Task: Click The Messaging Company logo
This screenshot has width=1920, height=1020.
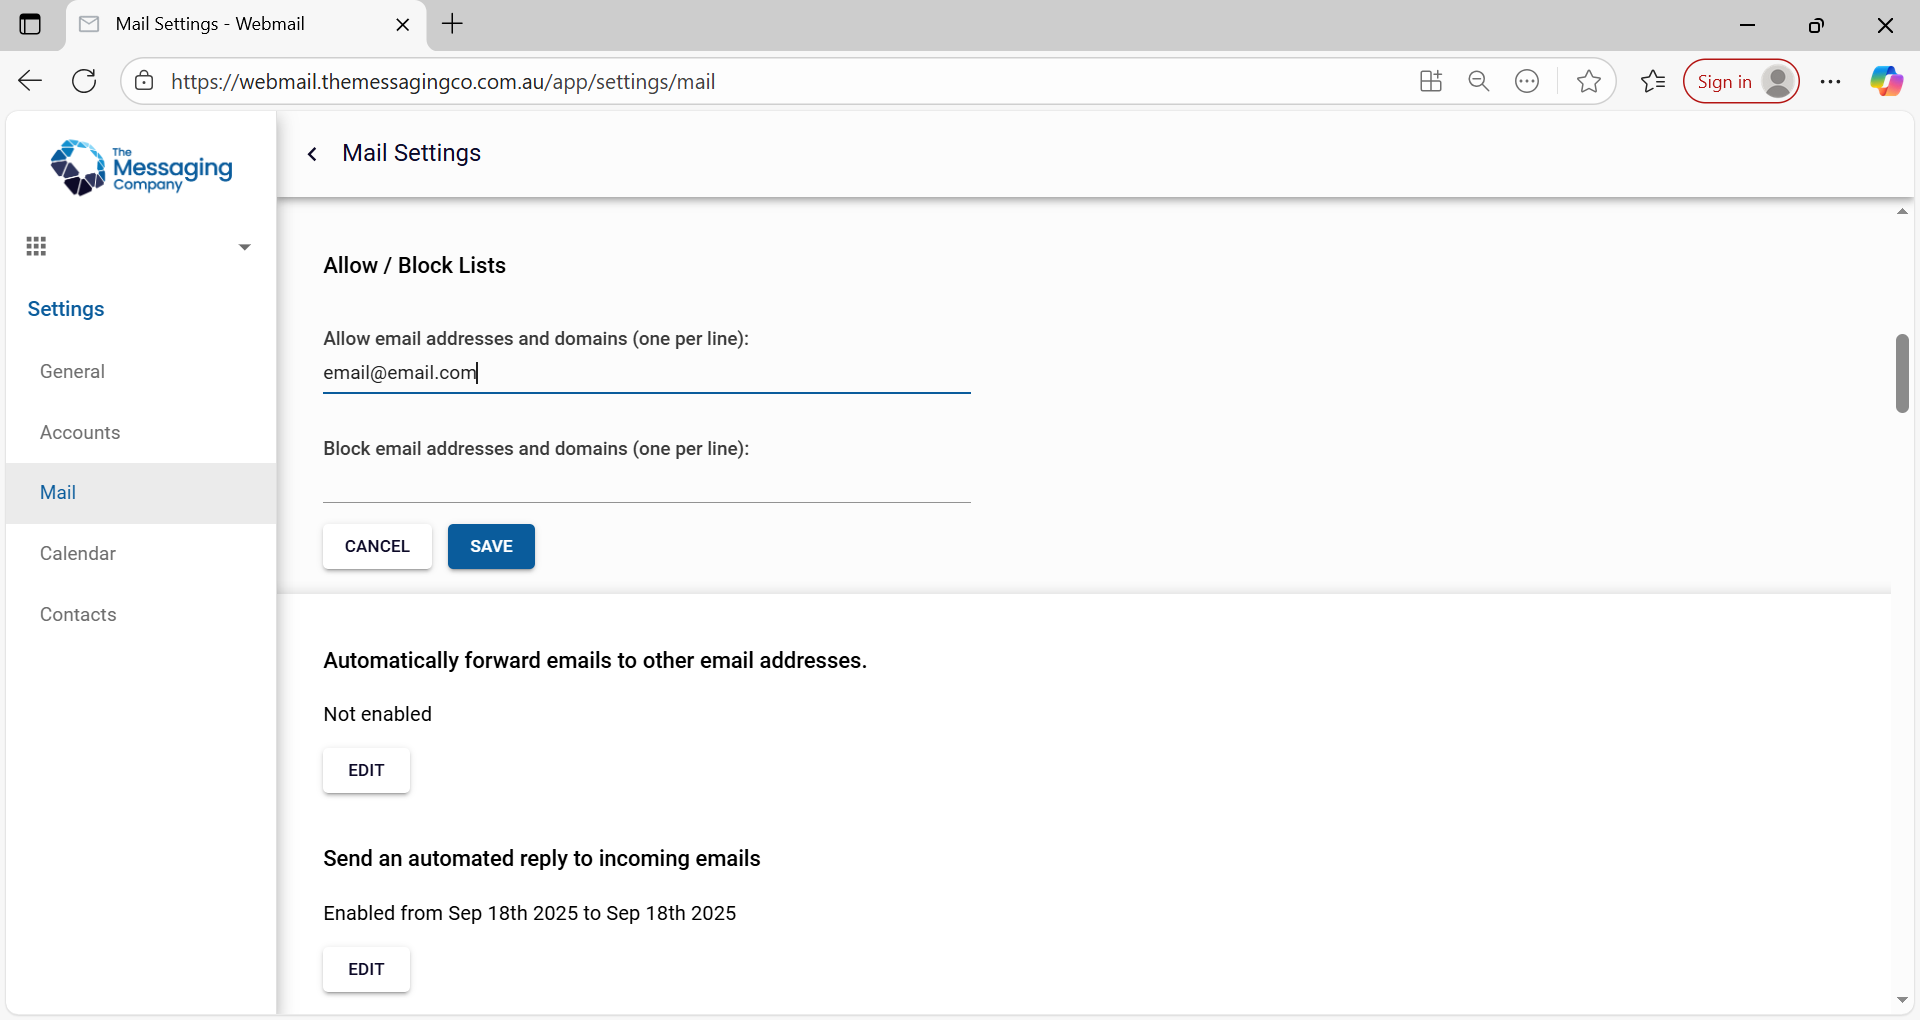Action: [x=141, y=167]
